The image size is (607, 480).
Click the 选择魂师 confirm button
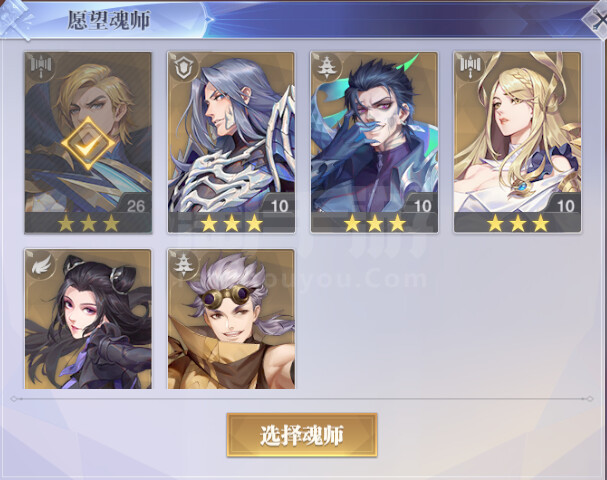pos(302,435)
